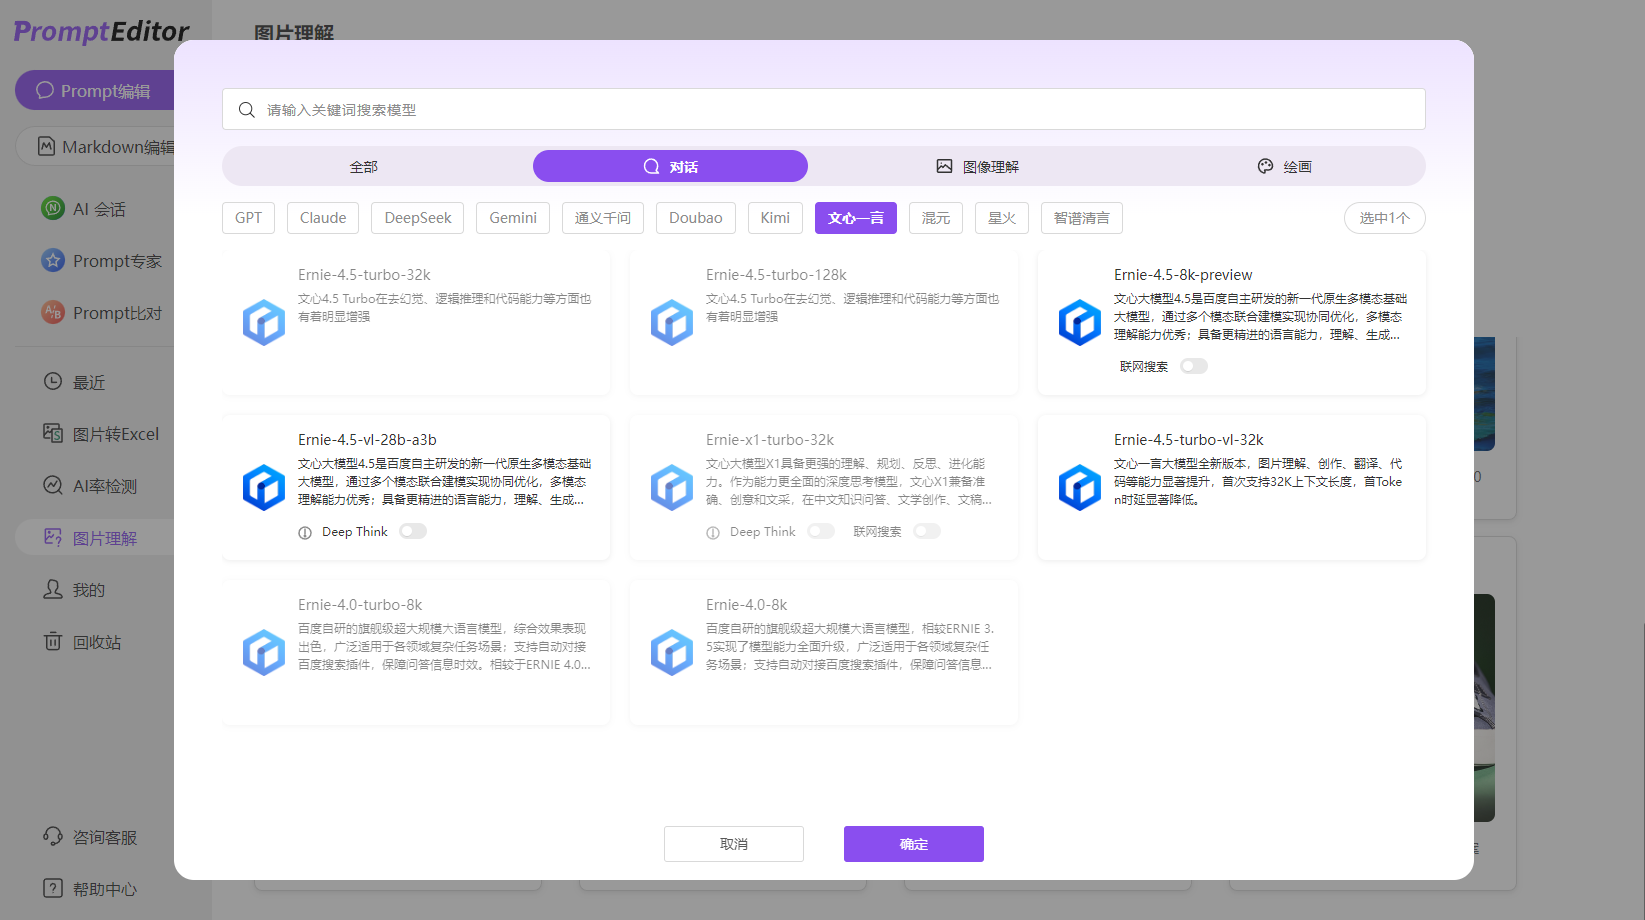Click the search magnifier icon
The height and width of the screenshot is (920, 1645).
tap(246, 110)
